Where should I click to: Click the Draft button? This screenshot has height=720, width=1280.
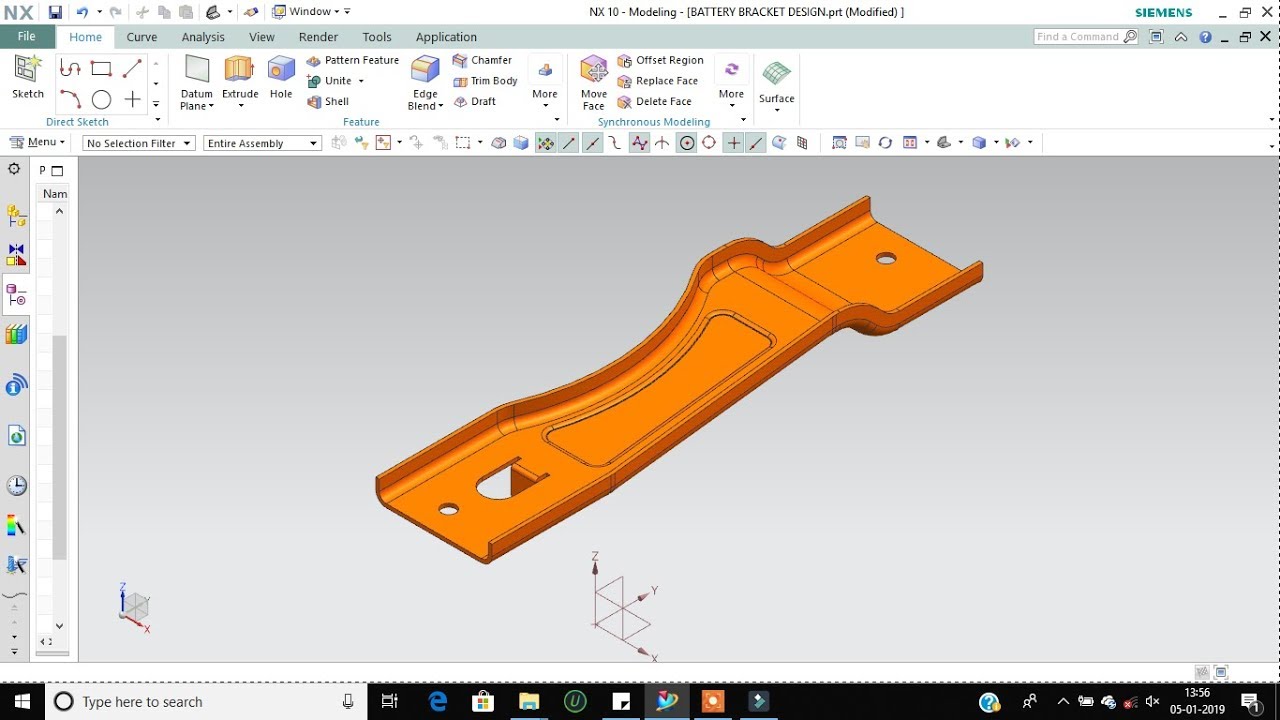[x=475, y=101]
